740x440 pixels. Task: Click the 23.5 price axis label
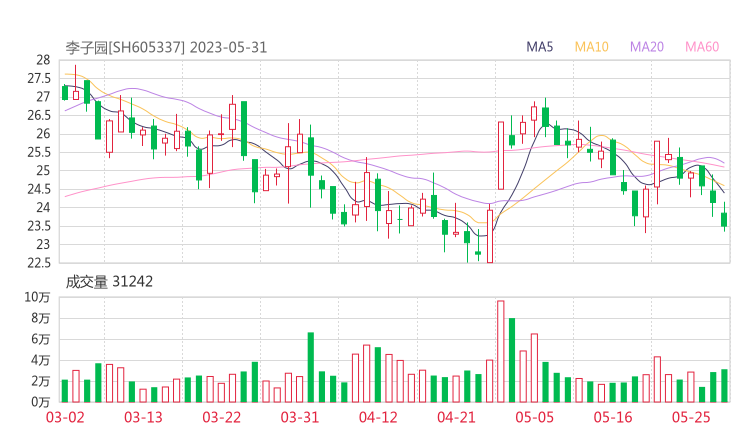39,226
